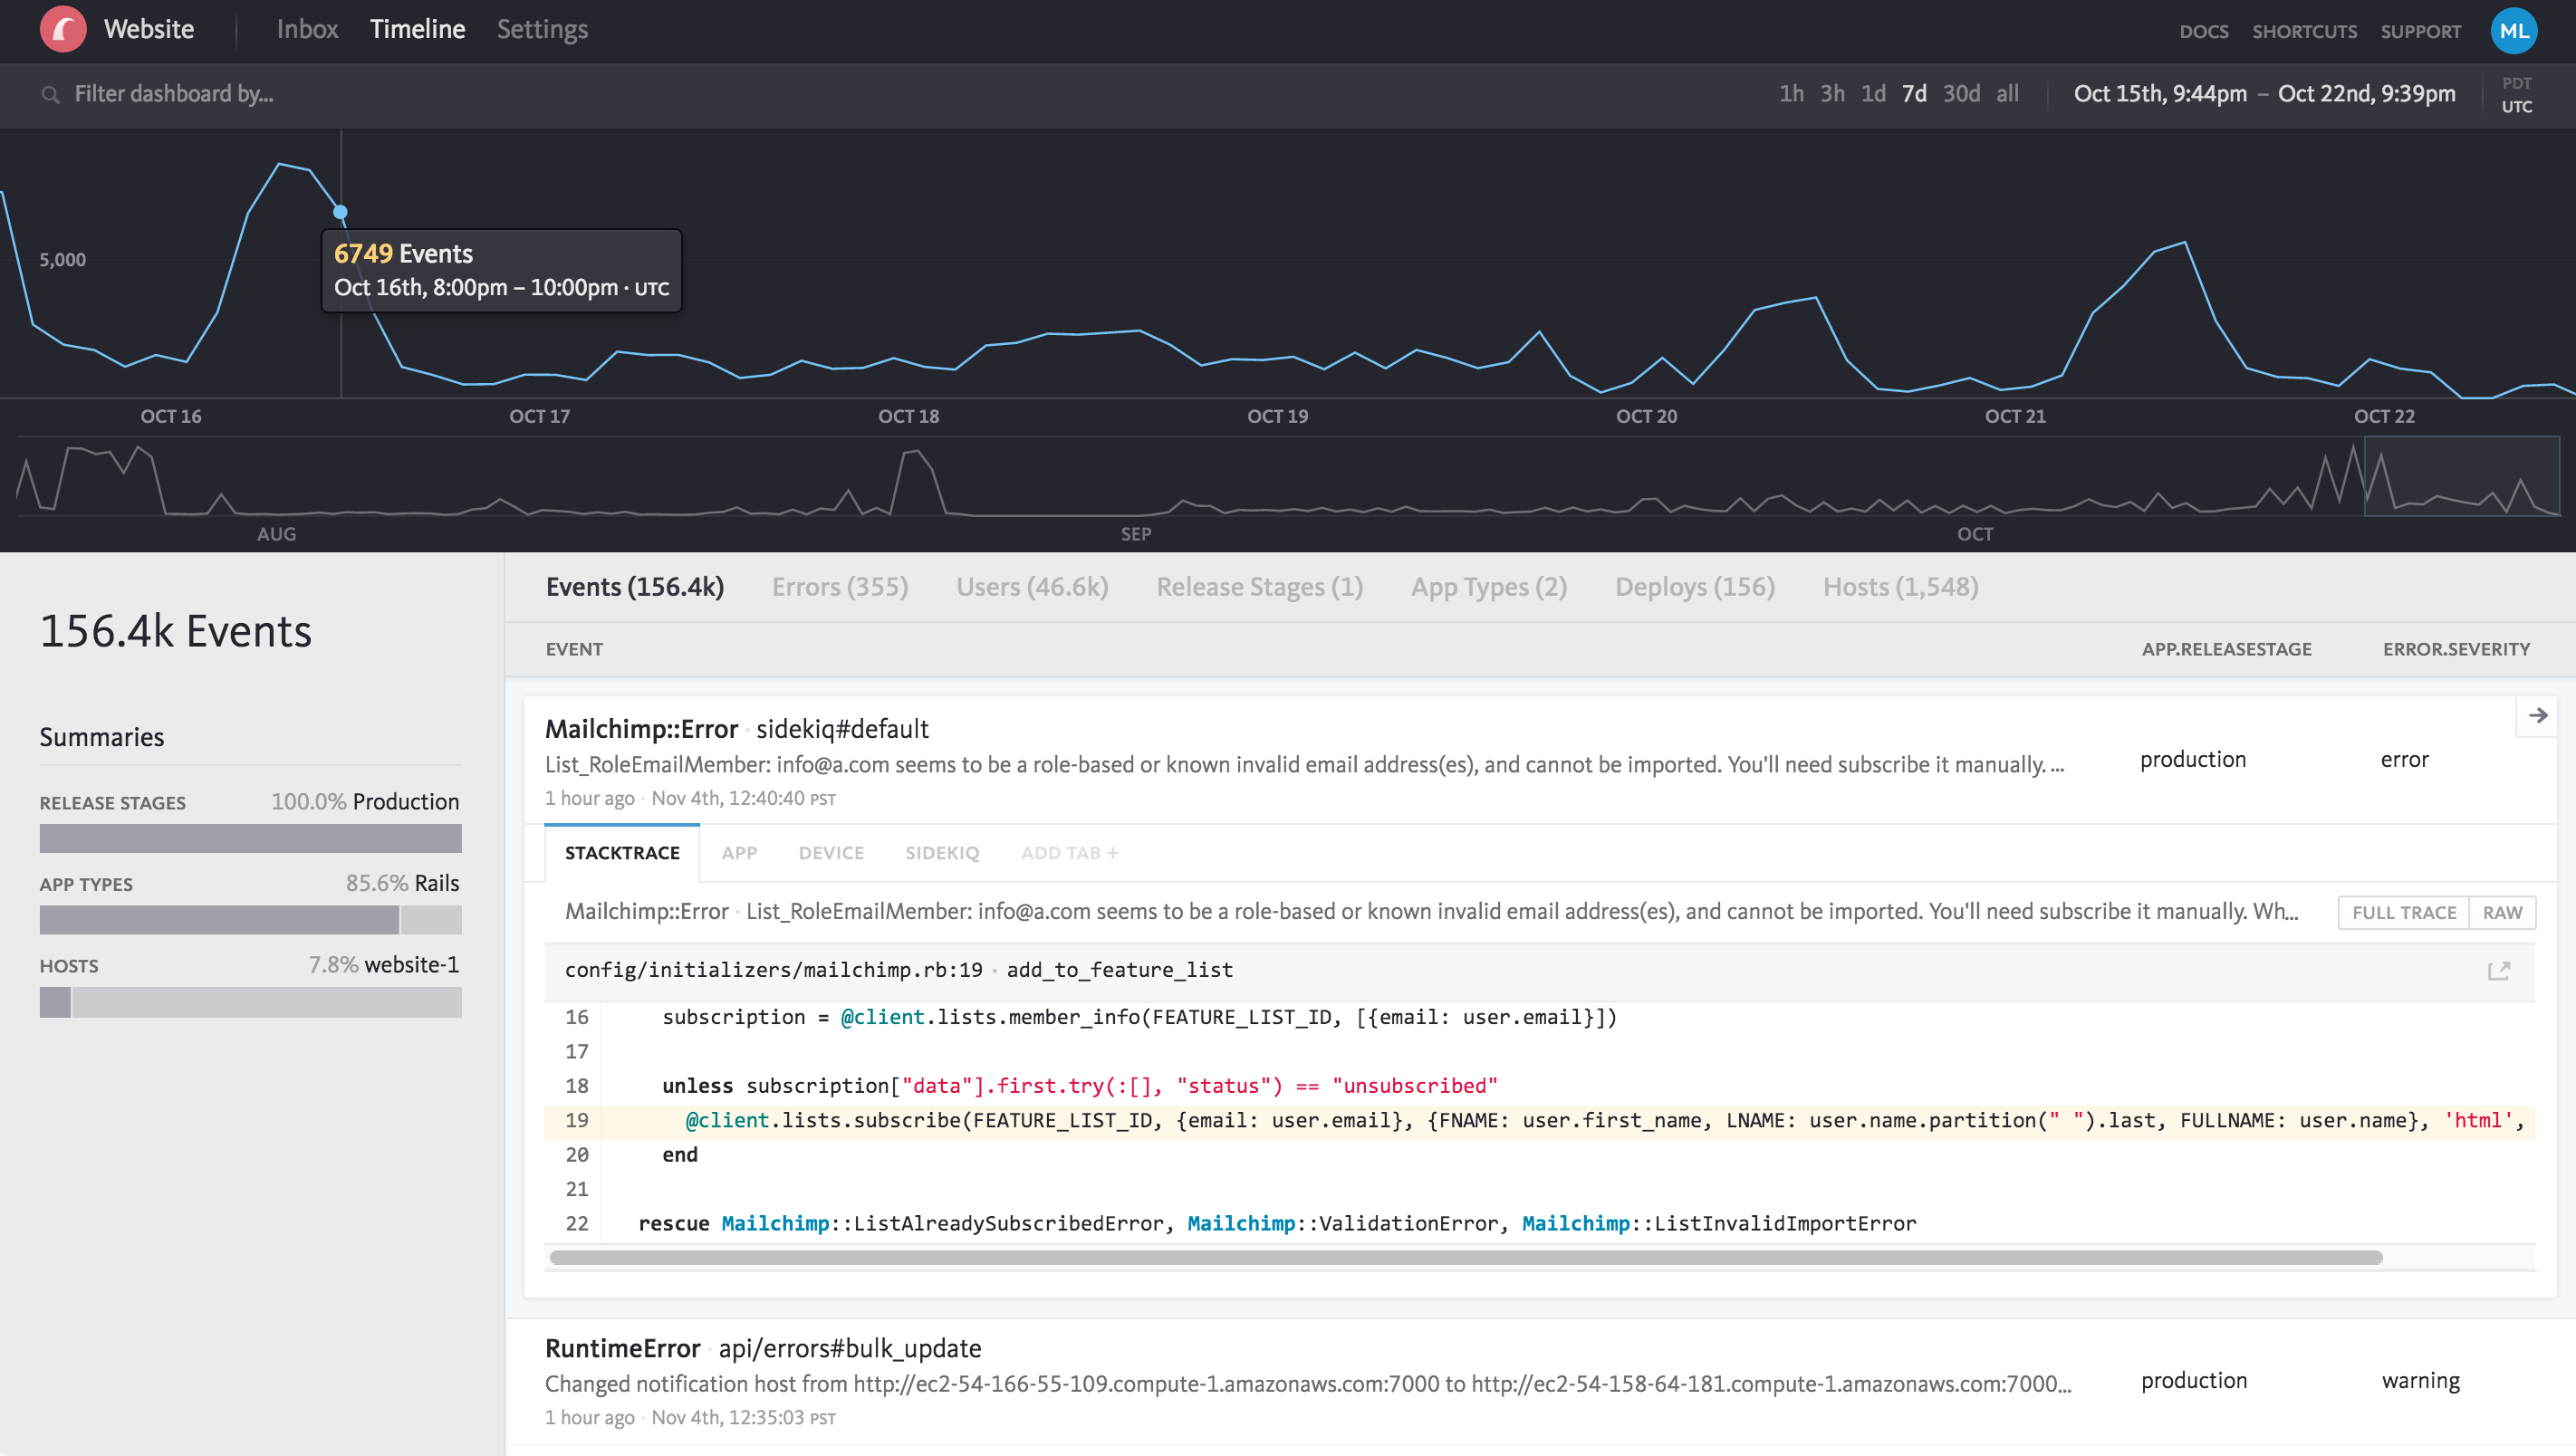The image size is (2576, 1456).
Task: Click the highlighted data point on chart
Action: click(x=340, y=212)
